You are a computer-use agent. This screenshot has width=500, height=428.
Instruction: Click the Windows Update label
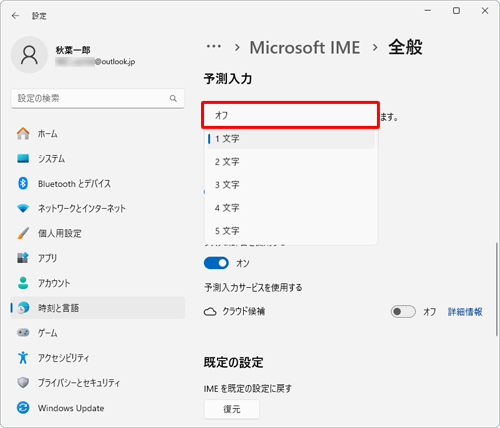click(71, 408)
